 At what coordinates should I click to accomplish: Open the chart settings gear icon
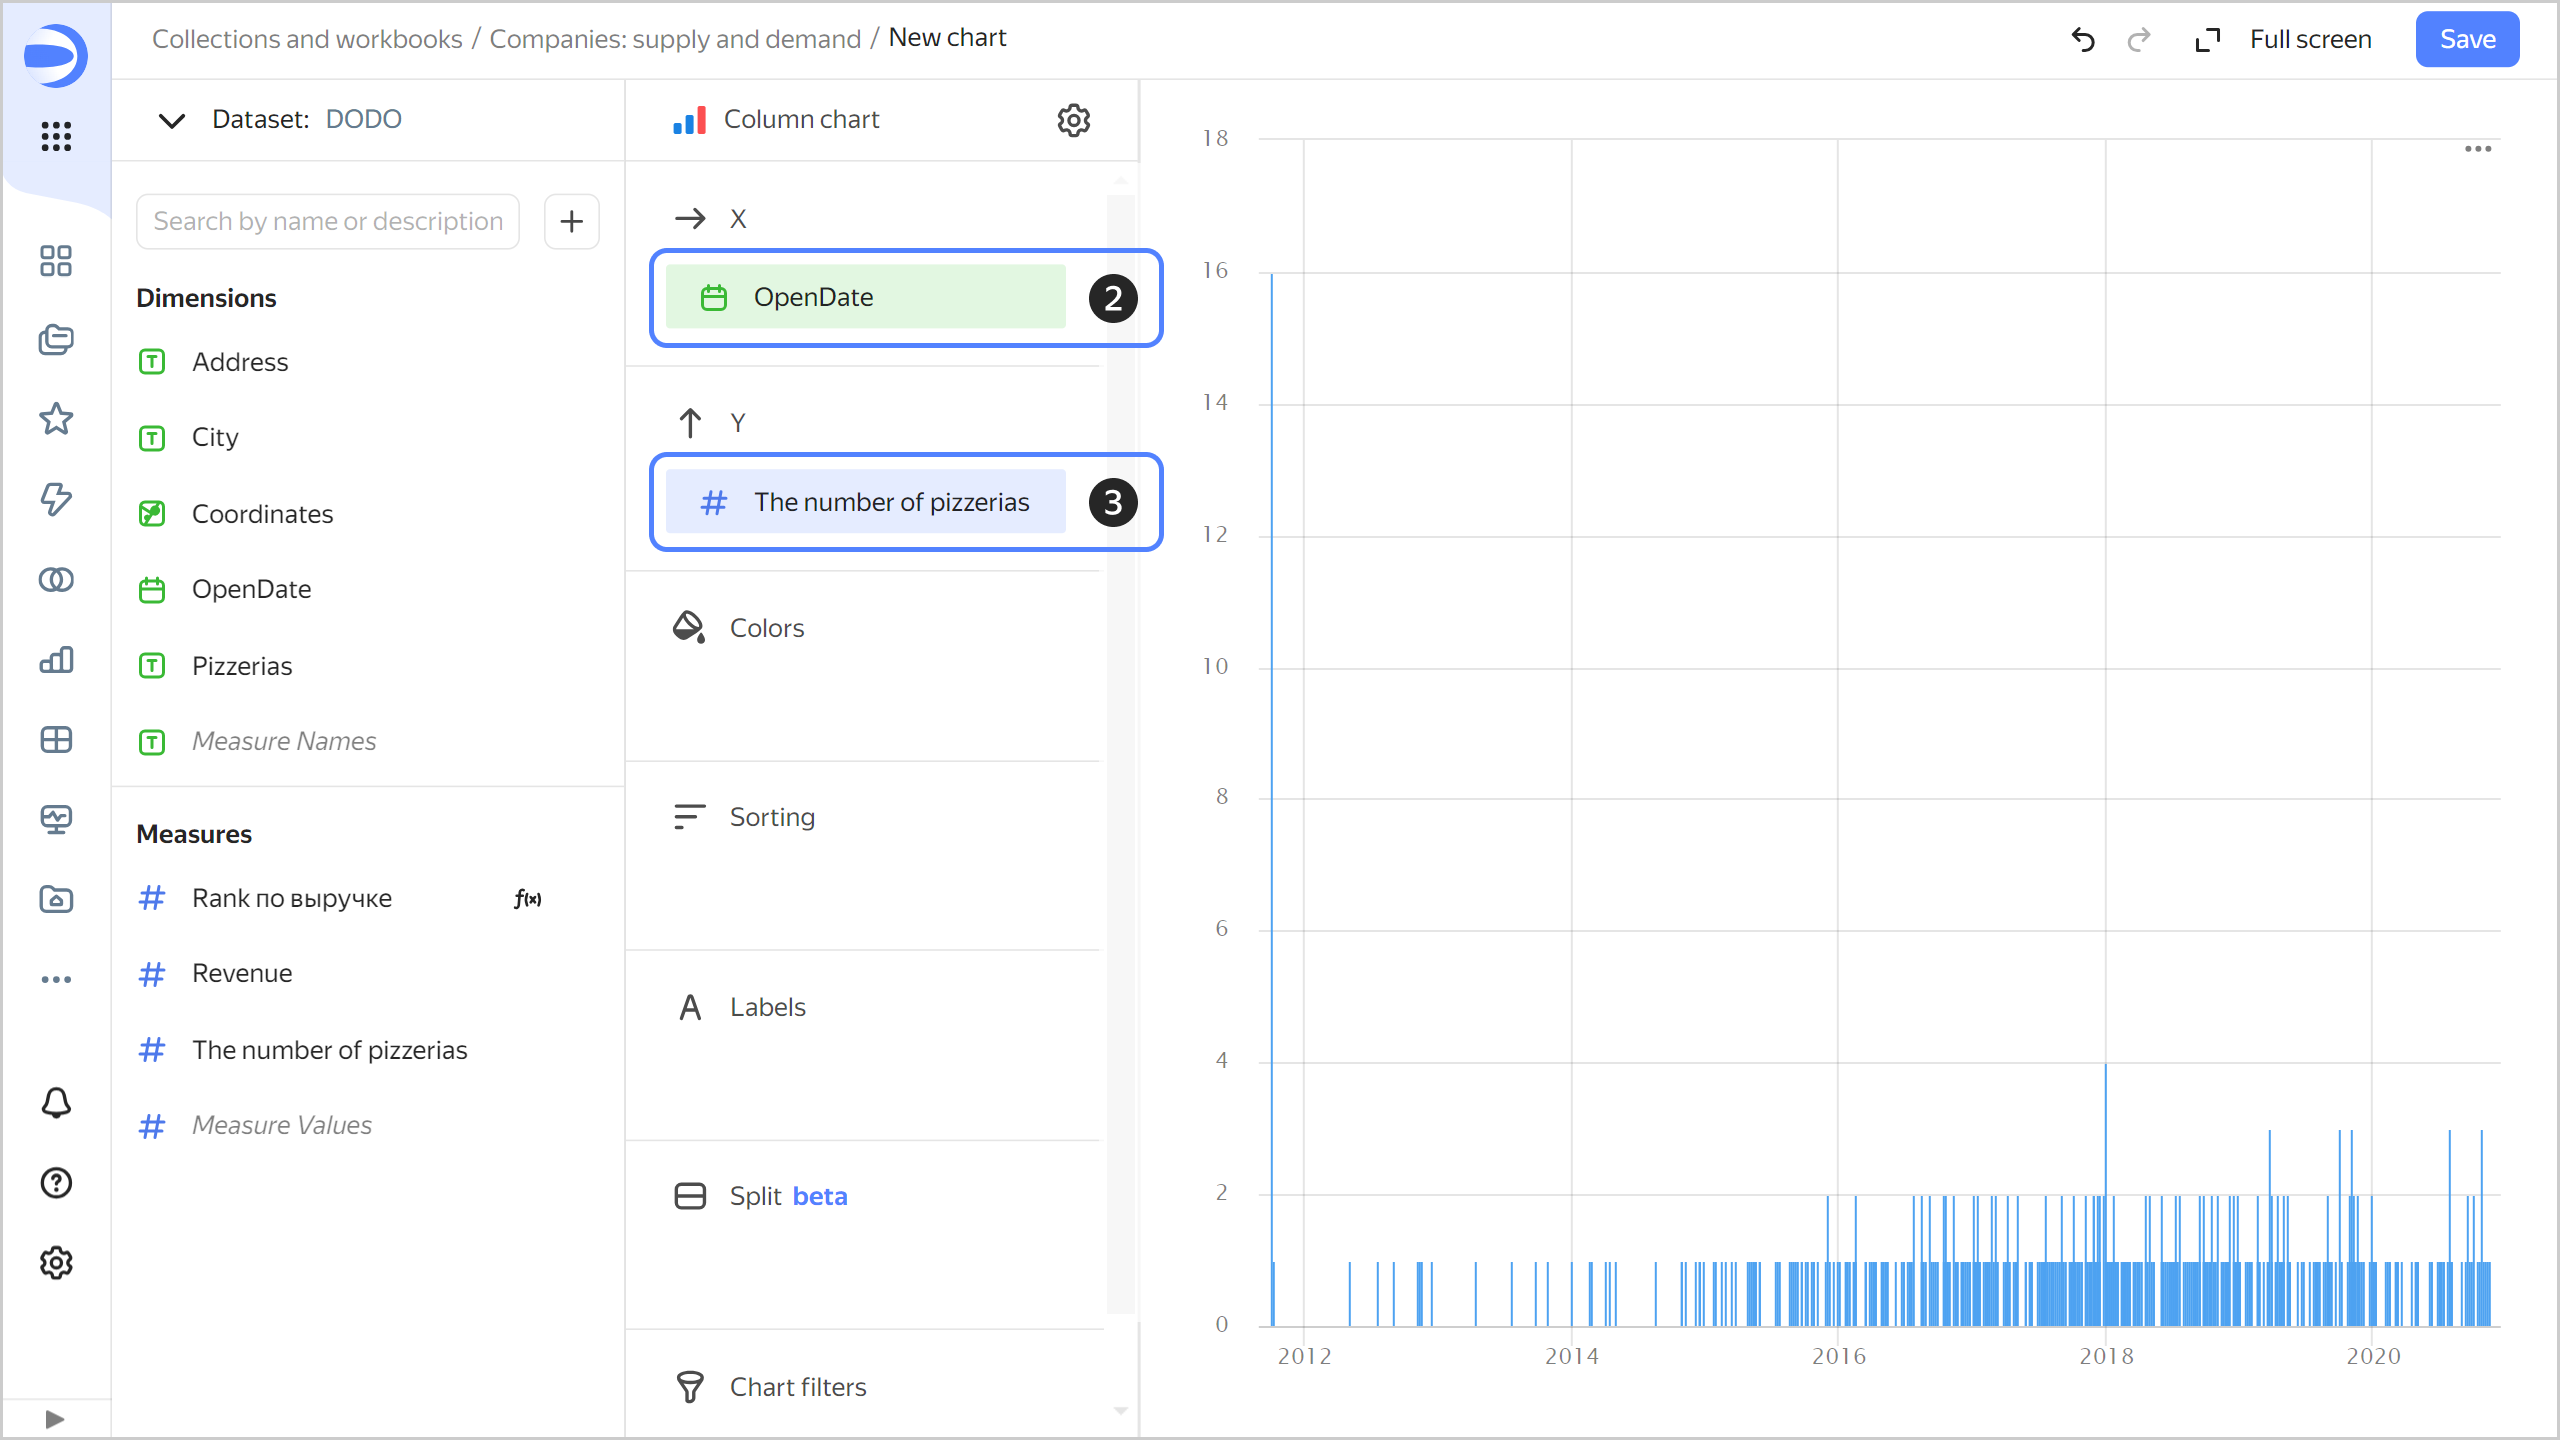(1073, 120)
